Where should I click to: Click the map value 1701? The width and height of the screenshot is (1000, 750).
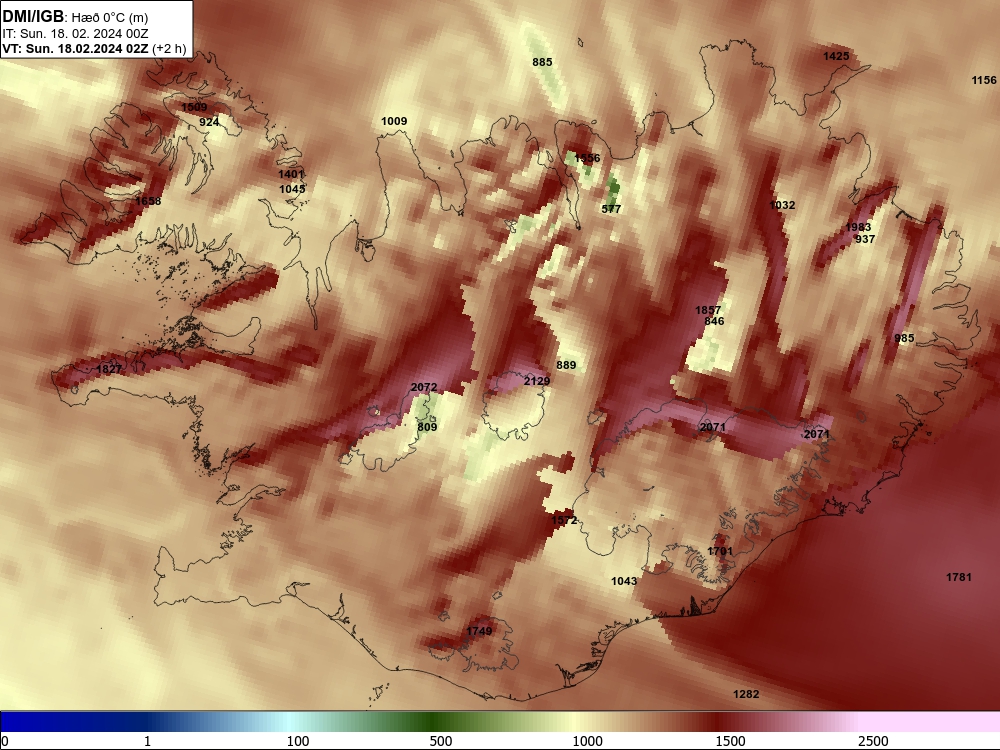click(x=720, y=551)
